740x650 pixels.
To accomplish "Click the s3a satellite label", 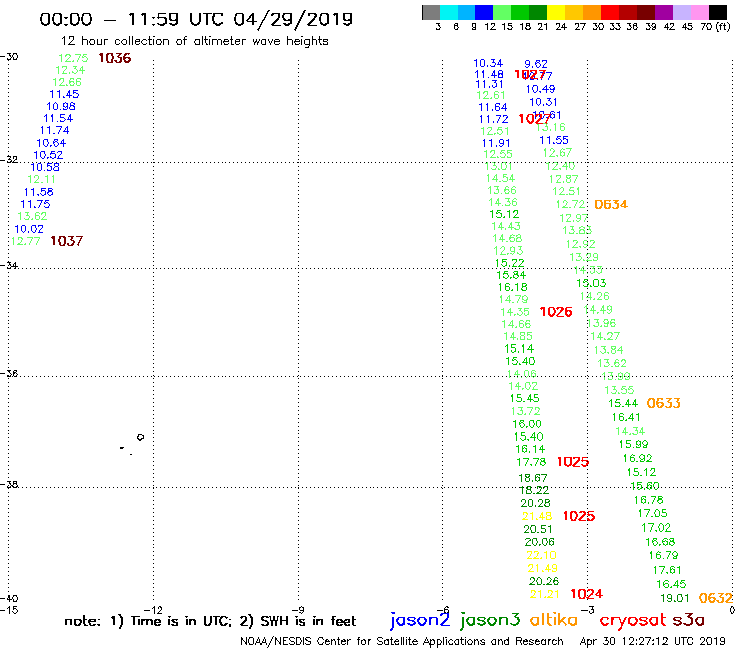I will [x=688, y=620].
